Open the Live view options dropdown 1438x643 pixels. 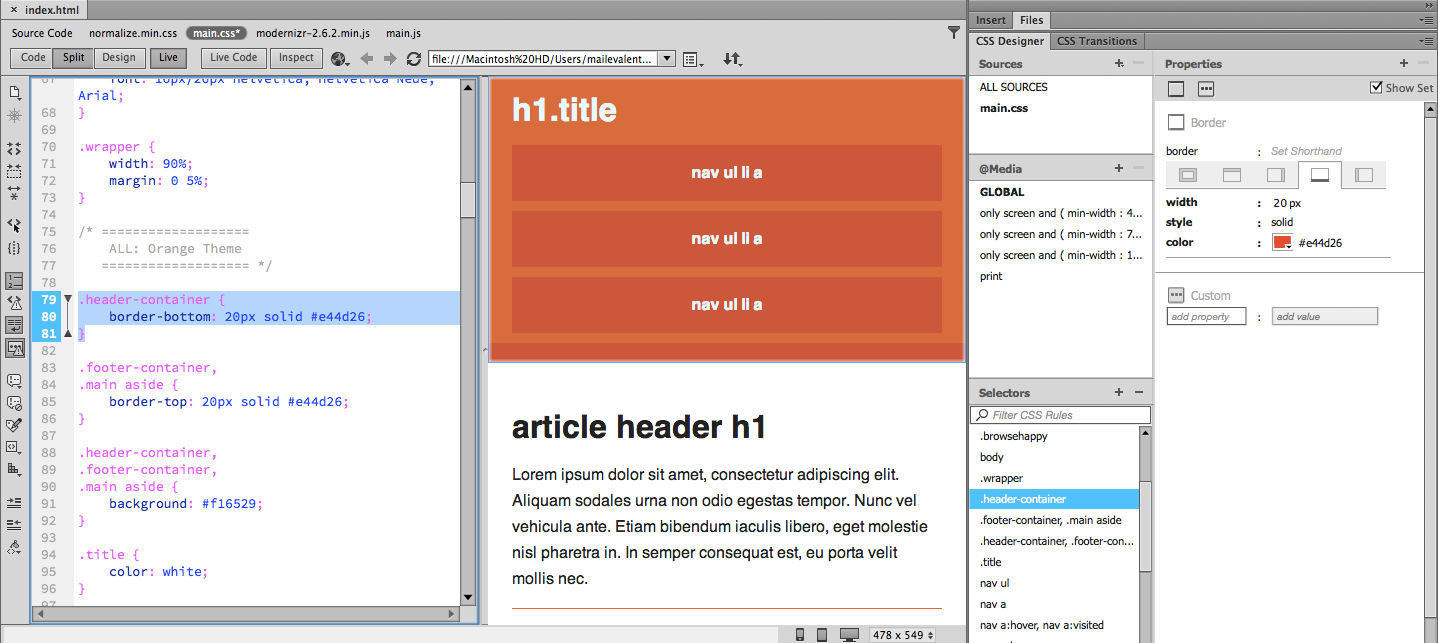(x=692, y=59)
